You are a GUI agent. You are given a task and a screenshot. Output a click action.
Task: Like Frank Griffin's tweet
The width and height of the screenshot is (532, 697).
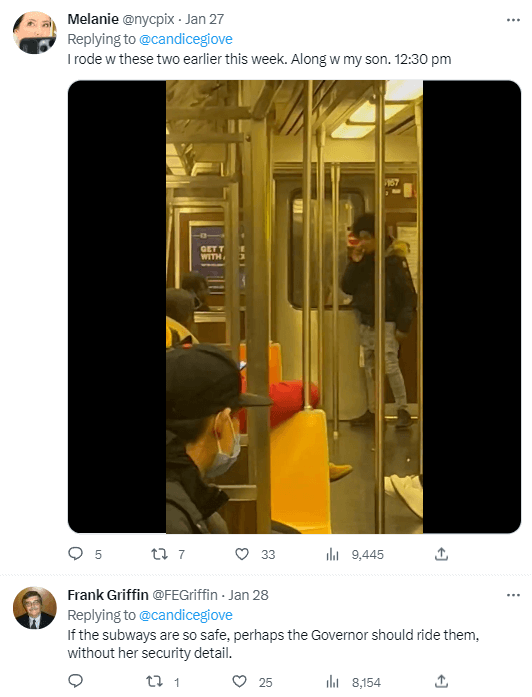tap(240, 681)
